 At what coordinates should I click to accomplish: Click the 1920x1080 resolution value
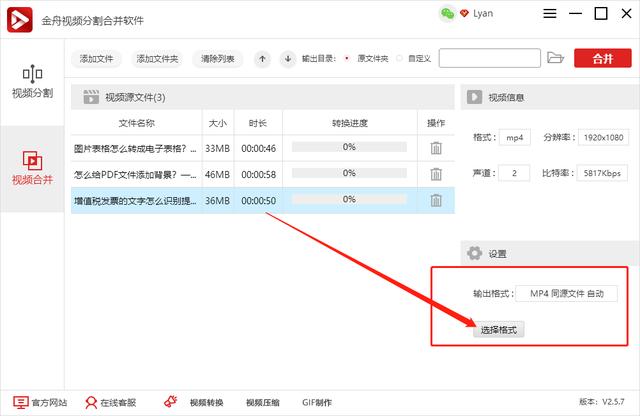603,138
